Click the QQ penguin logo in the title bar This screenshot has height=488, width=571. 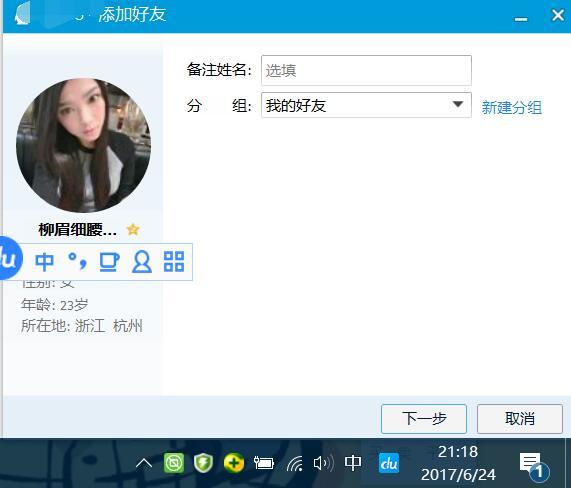click(x=22, y=13)
